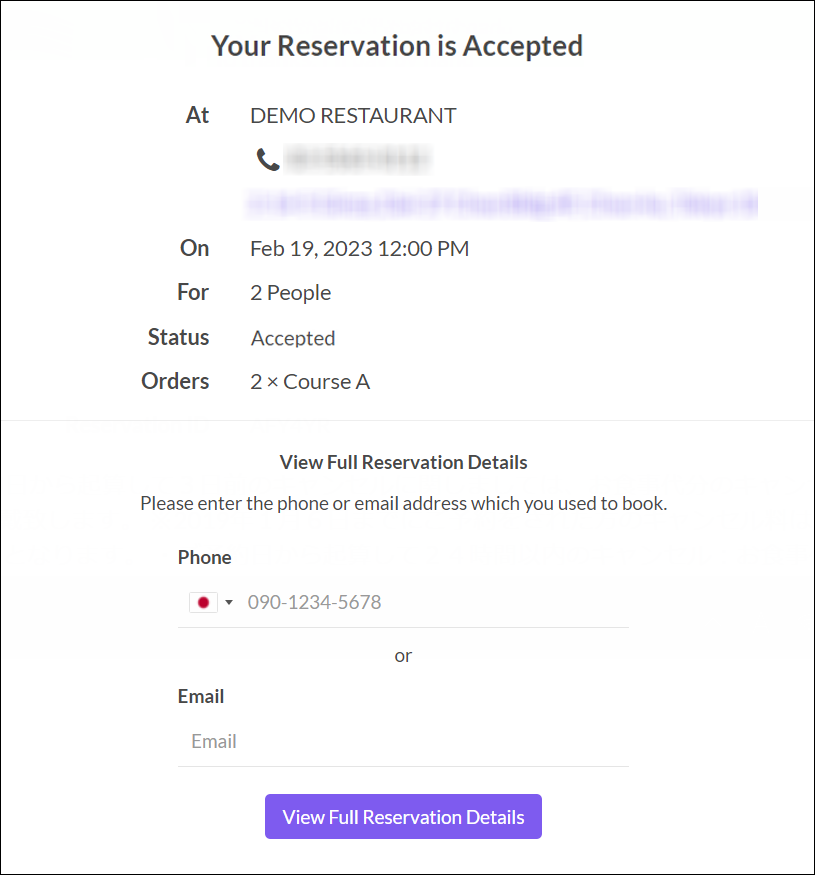Focus the Email input field
This screenshot has height=875, width=815.
[x=403, y=741]
